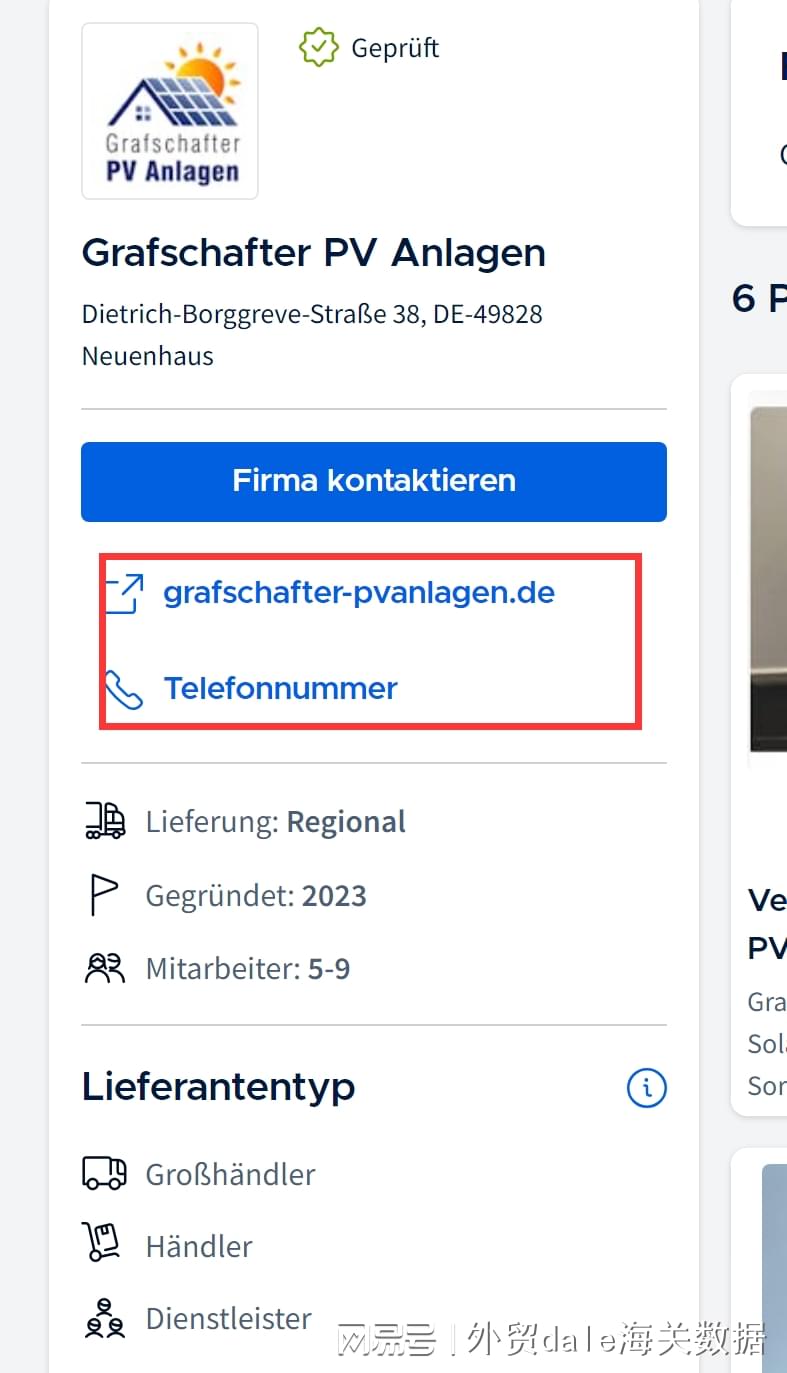Click the Händler hand-truck icon
The height and width of the screenshot is (1373, 787).
pos(103,1245)
